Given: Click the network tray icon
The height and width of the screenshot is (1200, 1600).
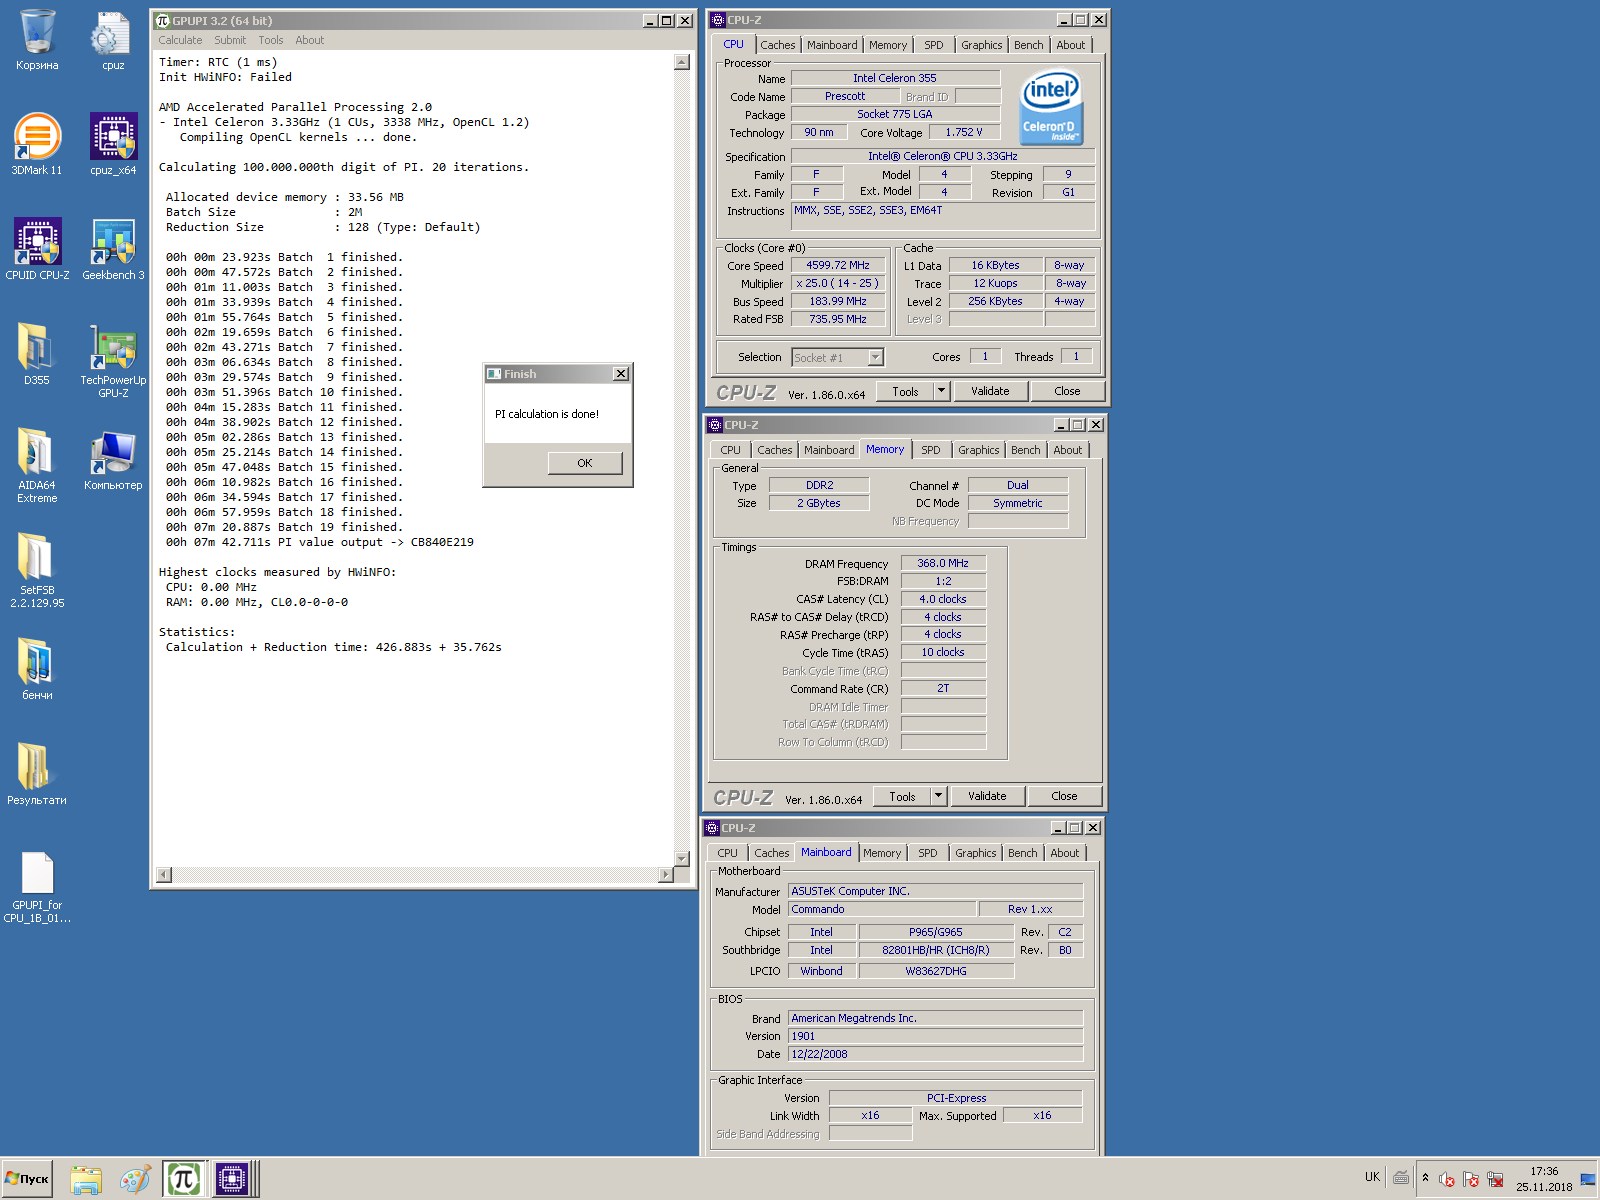Looking at the screenshot, I should click(x=1495, y=1179).
